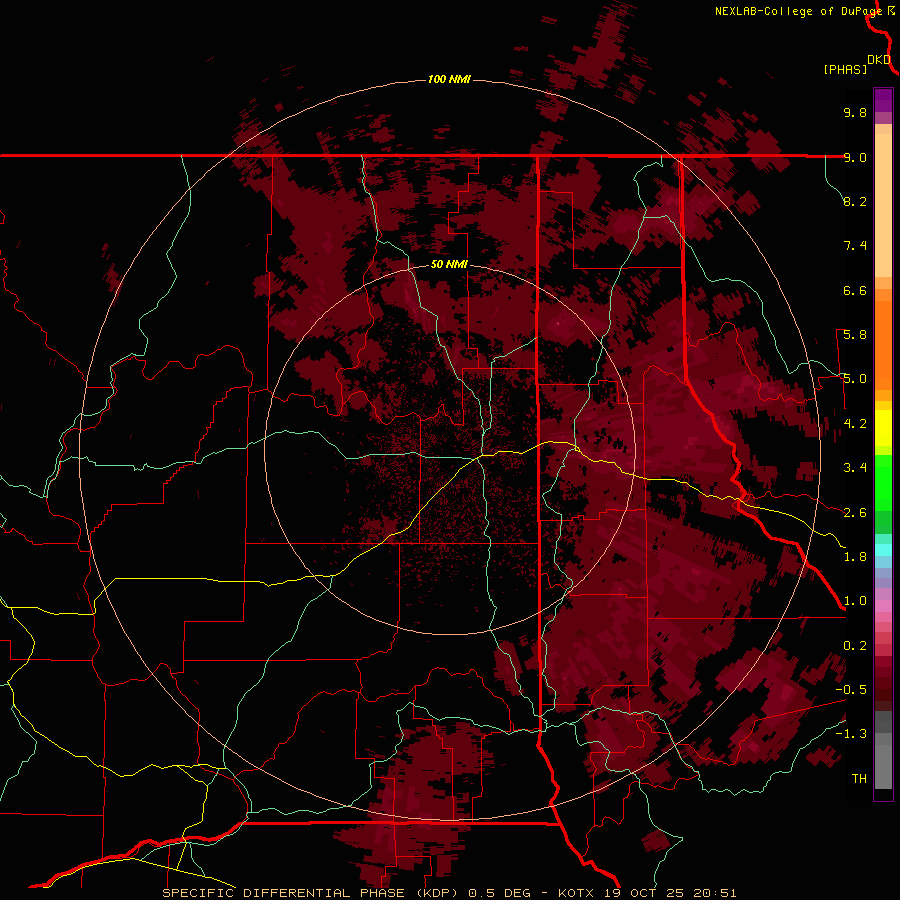Click the 5.0 value on the scale

pos(855,379)
